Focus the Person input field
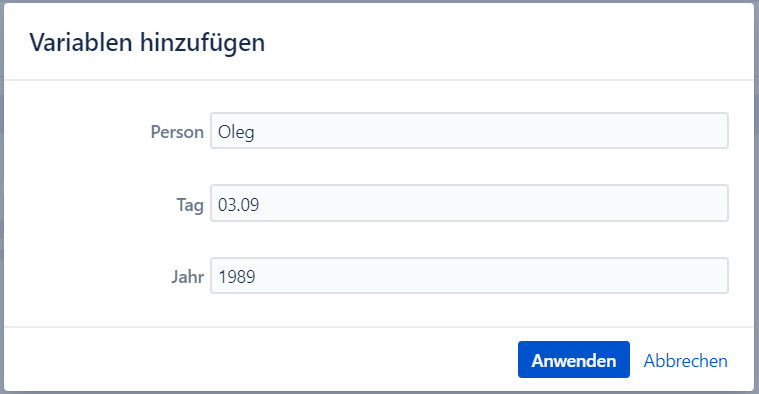The height and width of the screenshot is (394, 759). 469,131
